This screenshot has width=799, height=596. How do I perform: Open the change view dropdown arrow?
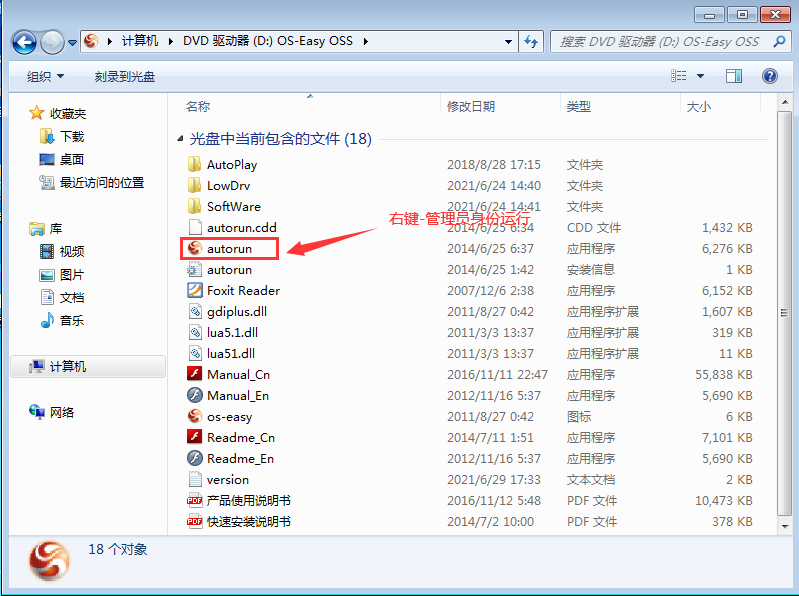[x=700, y=76]
